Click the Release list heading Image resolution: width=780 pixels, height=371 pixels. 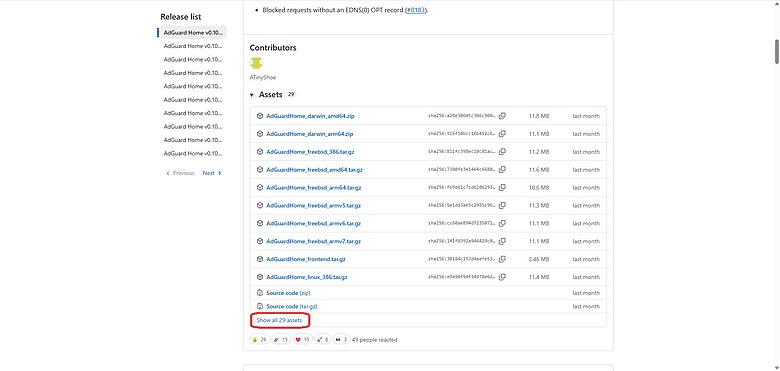pyautogui.click(x=181, y=17)
